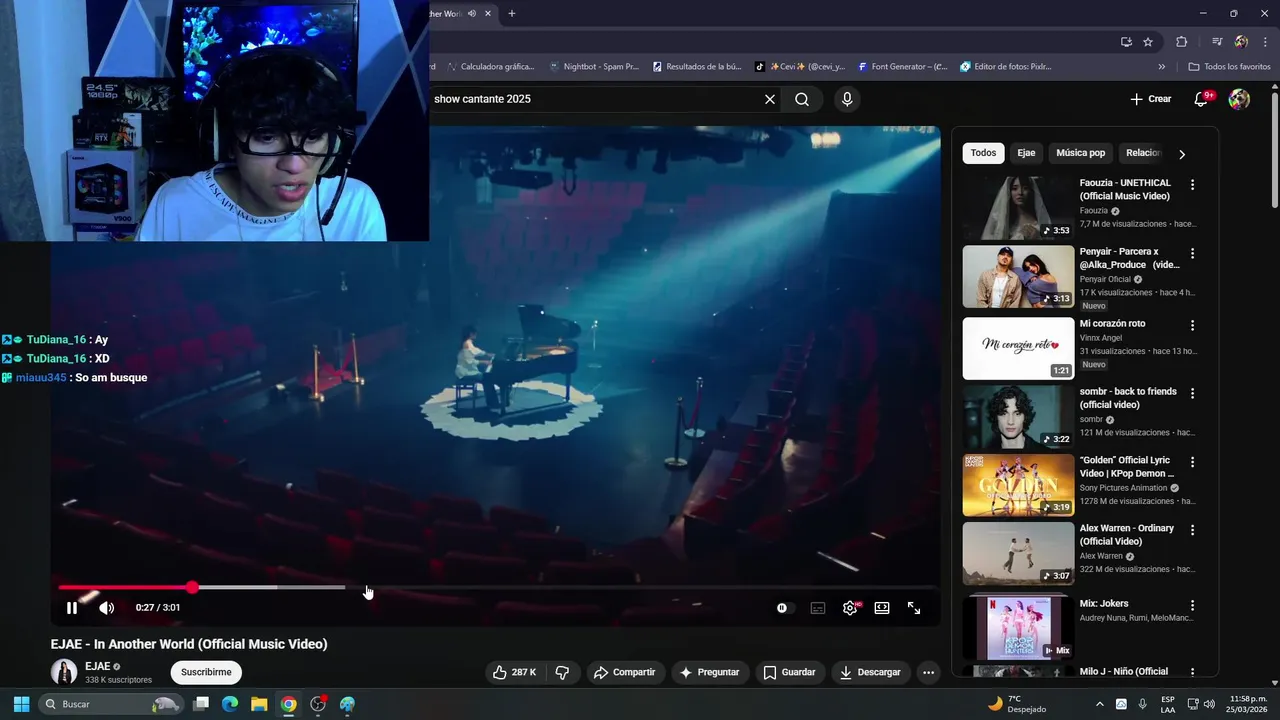Viewport: 1280px width, 720px height.
Task: Open options for Golden Lyric Video
Action: [1192, 462]
